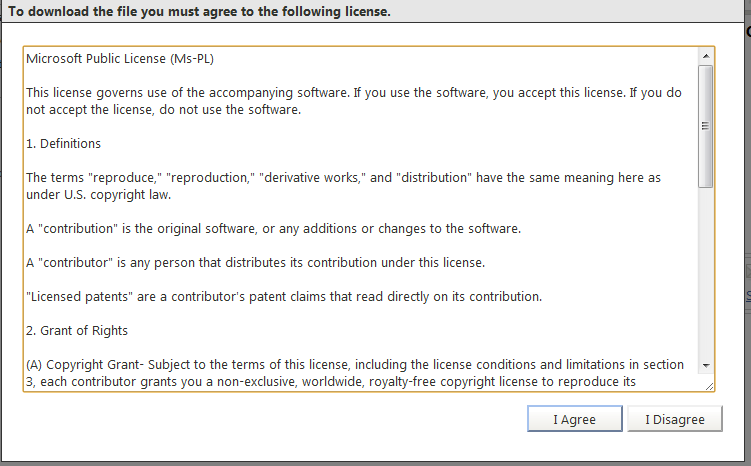The width and height of the screenshot is (751, 466).
Task: Click 'not accept the license, do not use' line
Action: 163,110
